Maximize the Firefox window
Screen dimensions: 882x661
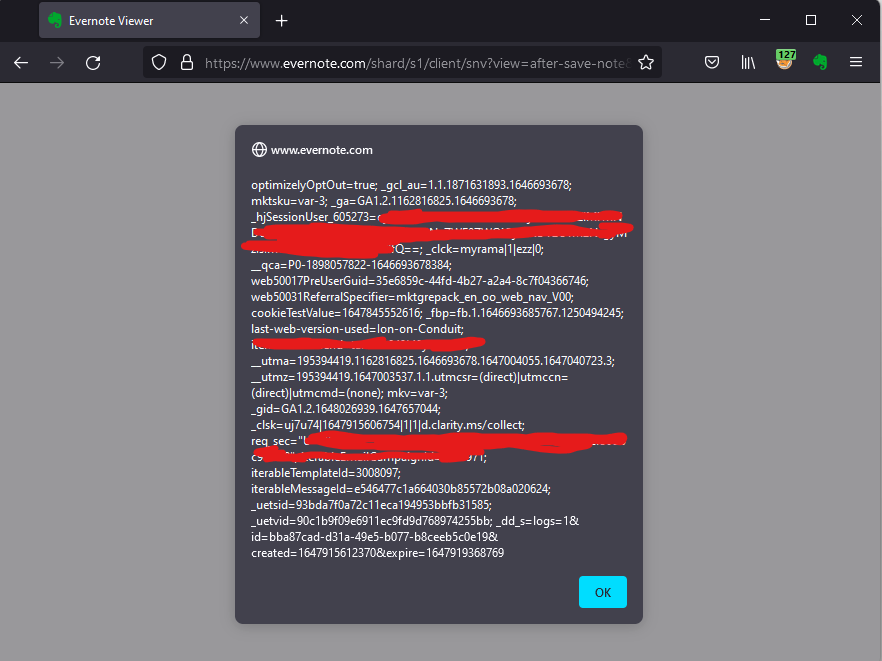(811, 20)
